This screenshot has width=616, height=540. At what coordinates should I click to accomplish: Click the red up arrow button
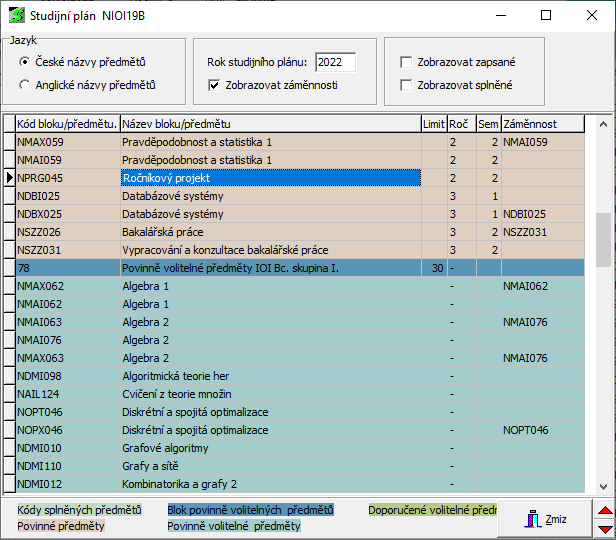coord(603,510)
